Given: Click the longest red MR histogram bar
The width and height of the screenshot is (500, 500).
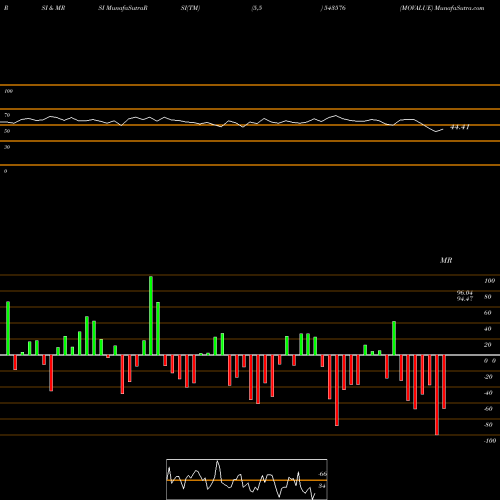Looking at the screenshot, I should [437, 395].
